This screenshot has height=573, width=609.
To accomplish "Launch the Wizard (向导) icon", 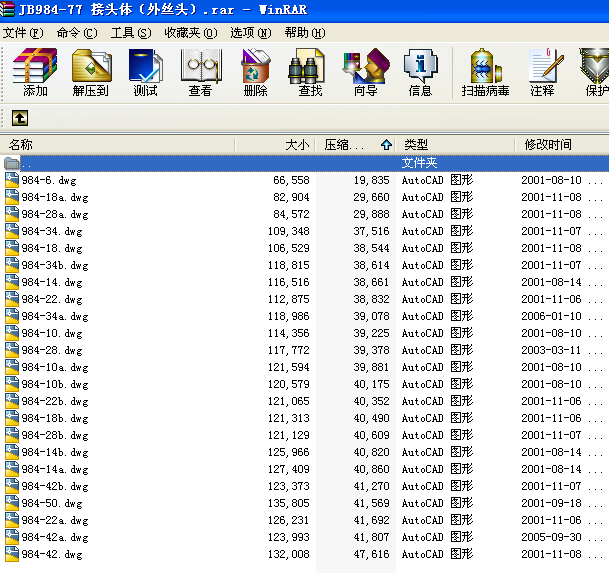I will tap(365, 66).
